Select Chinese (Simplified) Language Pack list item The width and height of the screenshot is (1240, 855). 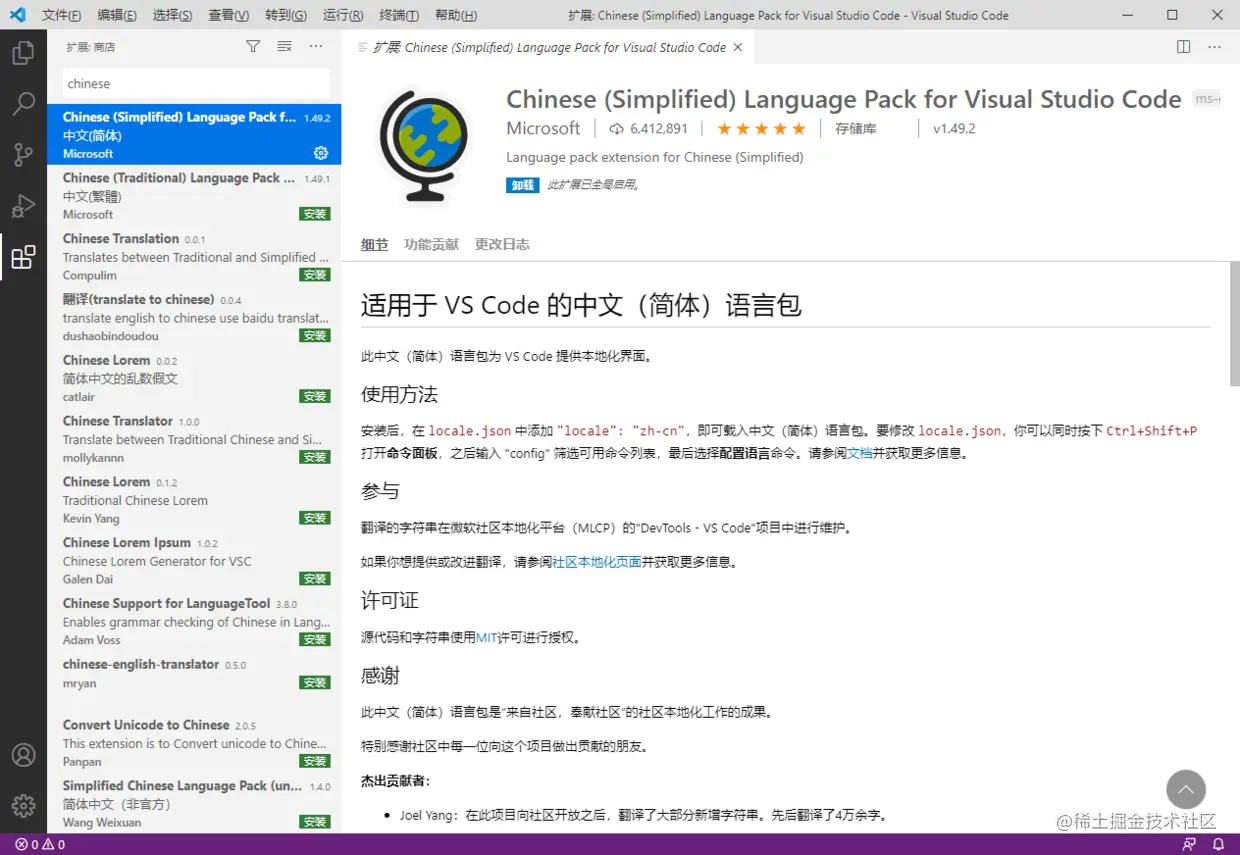(194, 135)
